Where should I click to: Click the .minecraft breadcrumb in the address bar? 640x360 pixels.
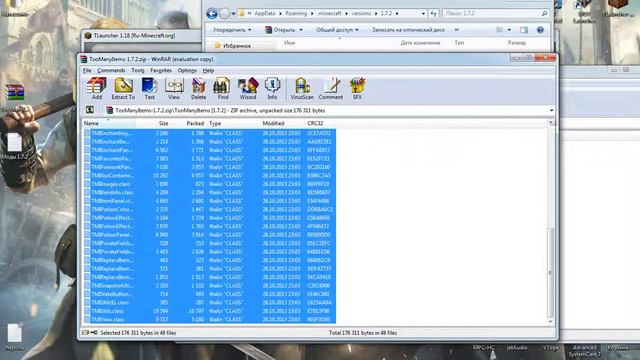329,13
